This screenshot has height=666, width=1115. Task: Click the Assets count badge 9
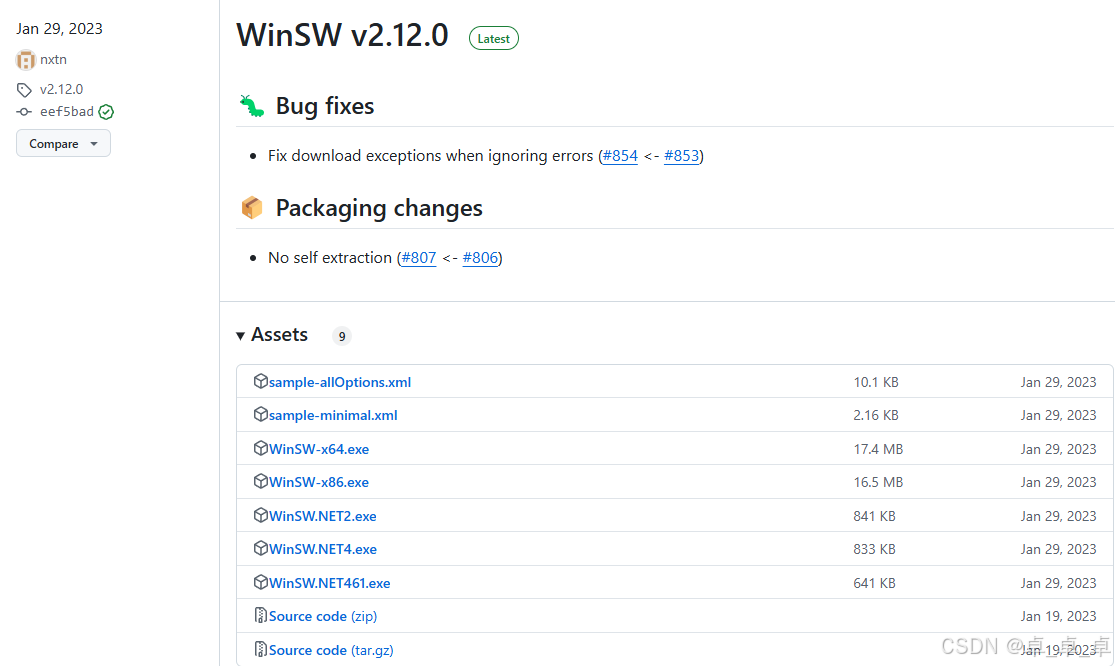(342, 336)
